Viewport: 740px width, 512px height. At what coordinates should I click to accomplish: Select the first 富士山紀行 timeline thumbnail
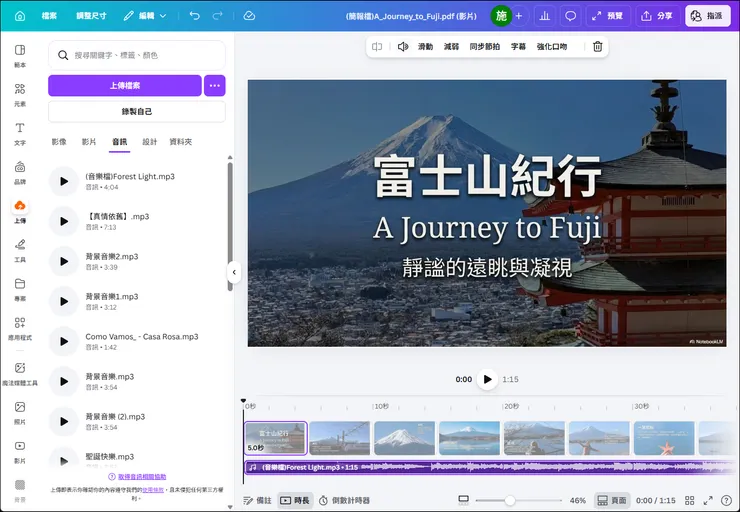276,438
